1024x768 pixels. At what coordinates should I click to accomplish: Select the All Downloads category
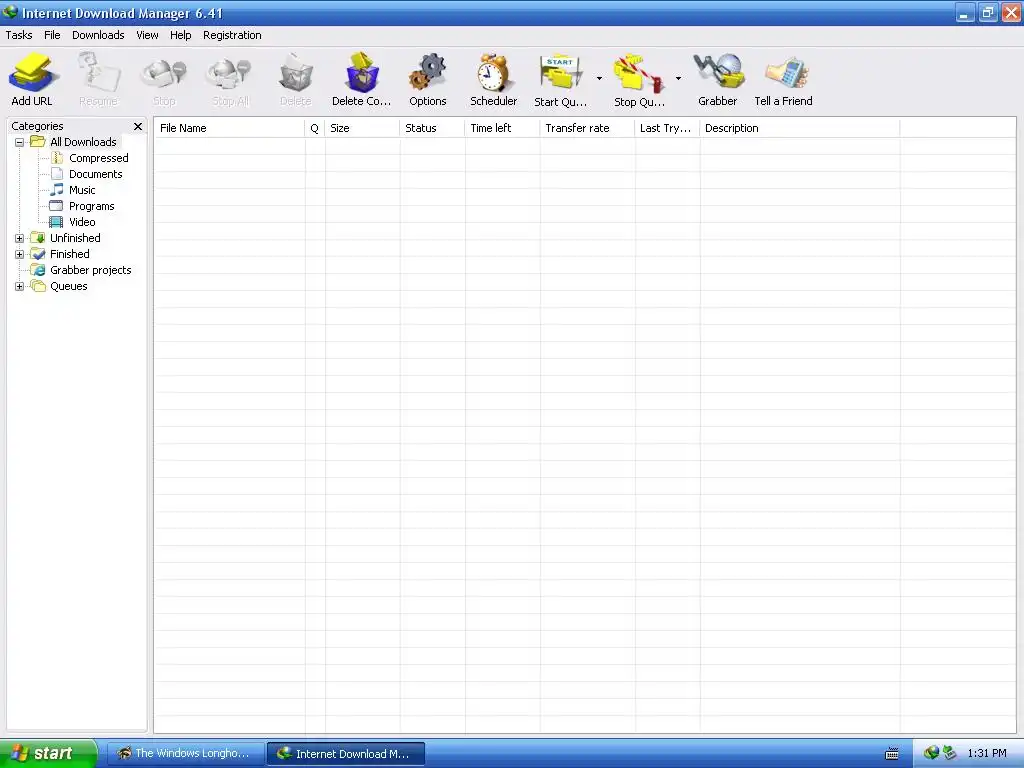coord(83,142)
